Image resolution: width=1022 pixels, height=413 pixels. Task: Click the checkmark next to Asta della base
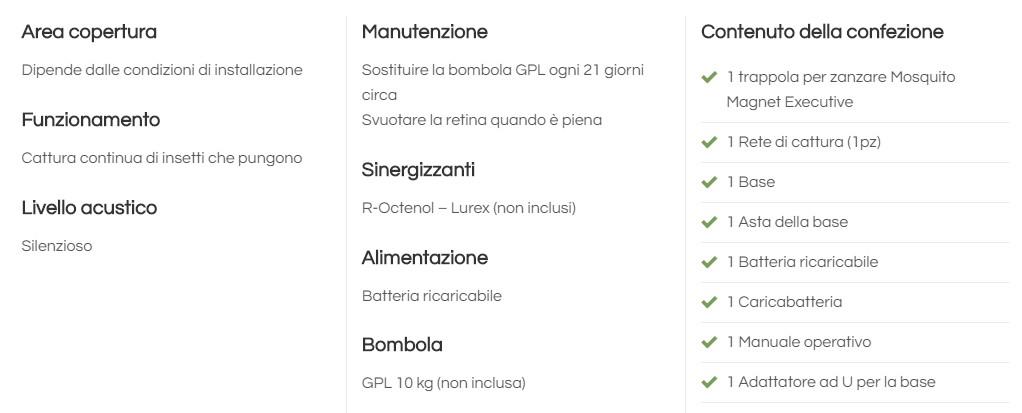point(708,222)
